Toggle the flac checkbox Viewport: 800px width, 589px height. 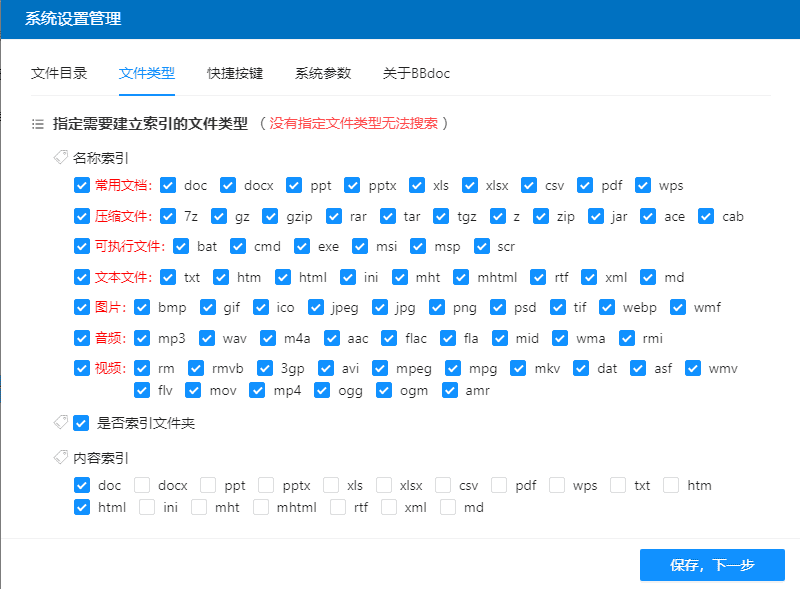[x=389, y=338]
